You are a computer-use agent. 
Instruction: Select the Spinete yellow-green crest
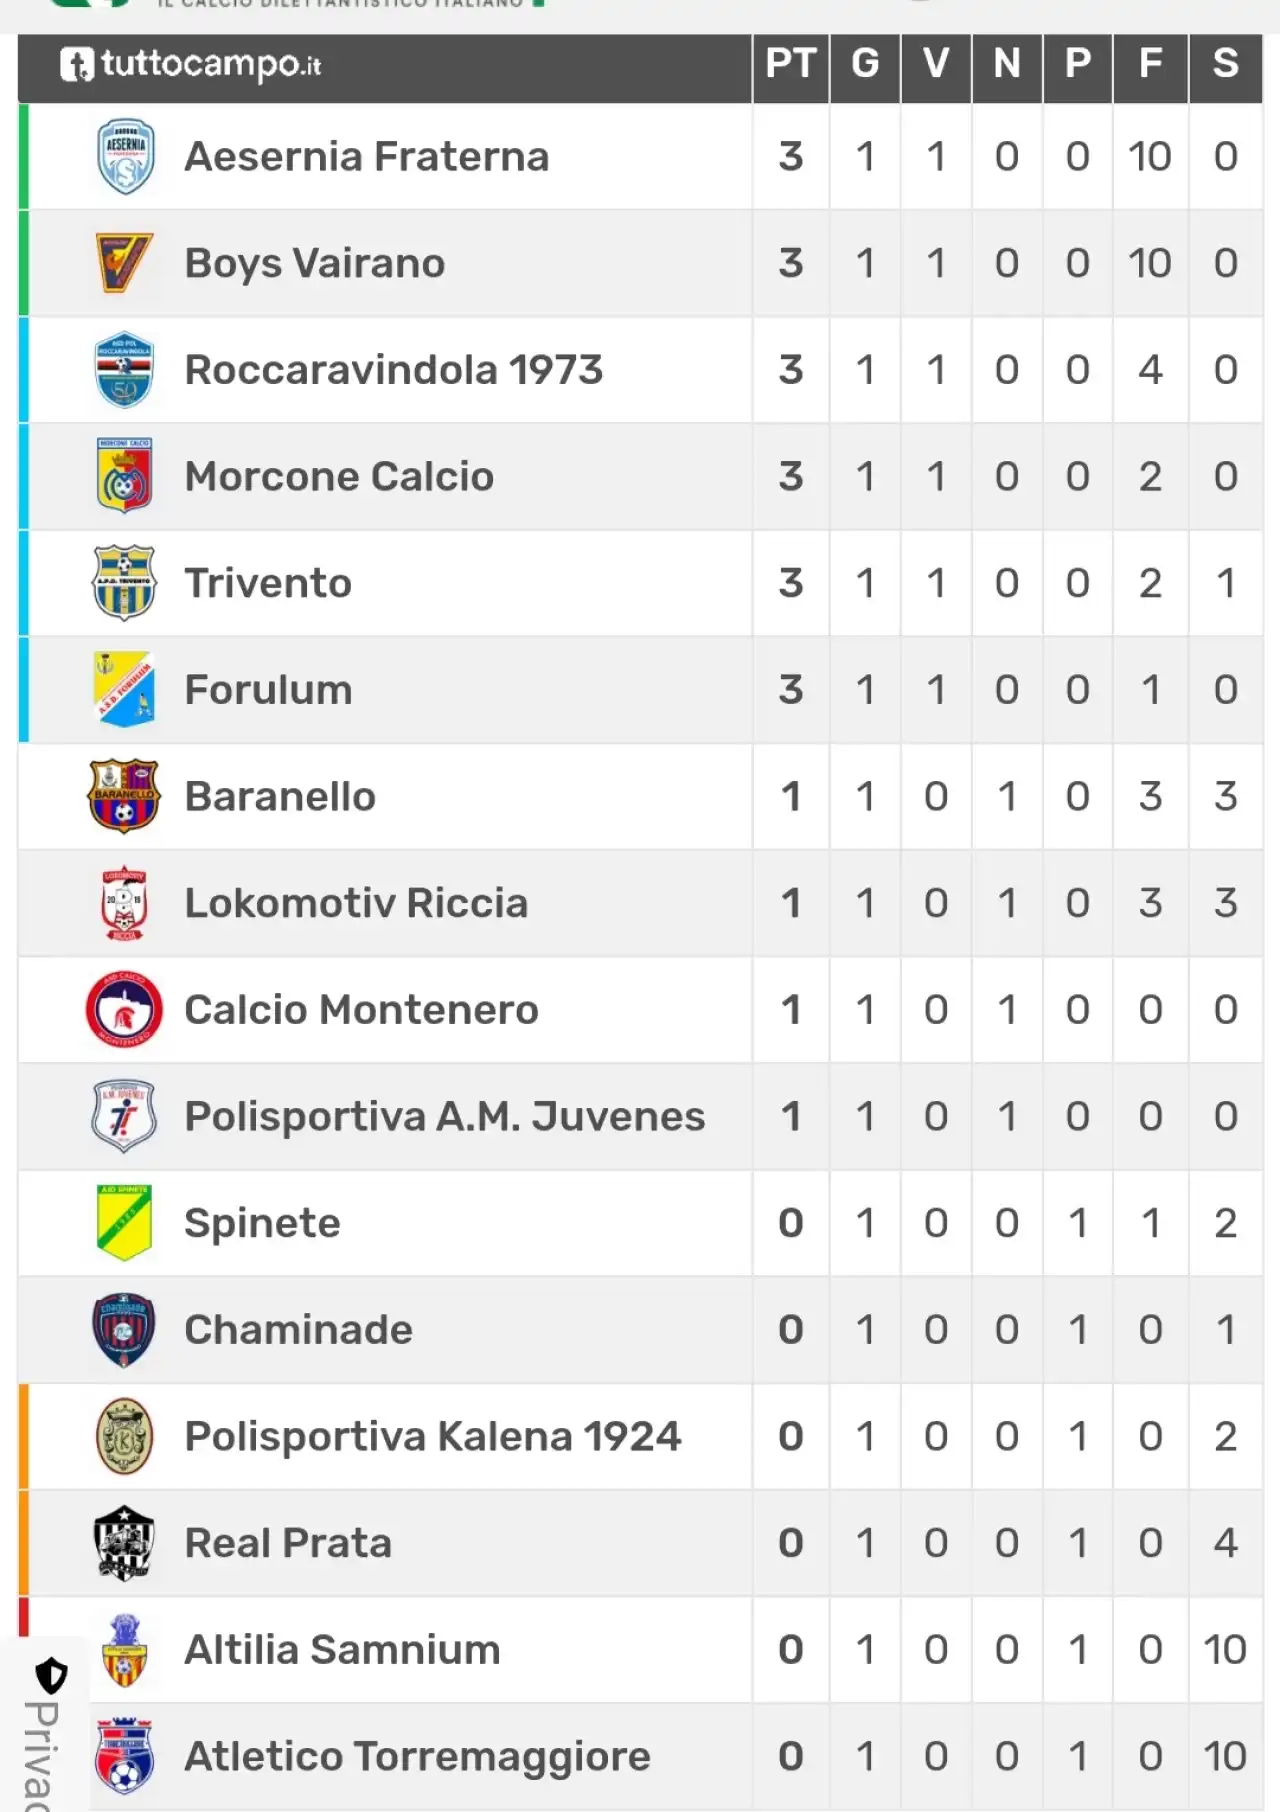[x=124, y=1223]
